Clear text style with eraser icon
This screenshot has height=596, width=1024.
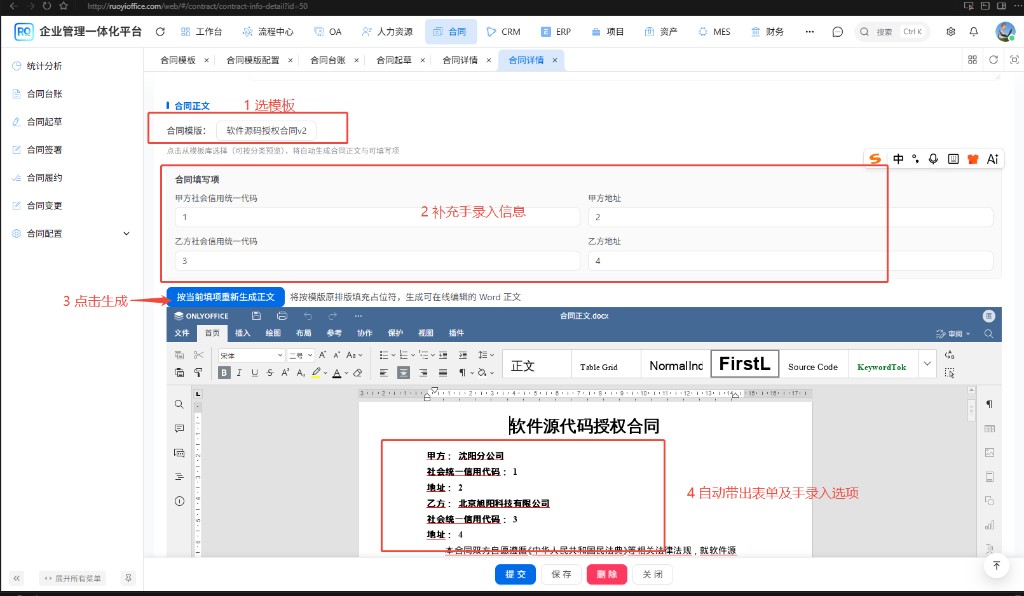(357, 372)
